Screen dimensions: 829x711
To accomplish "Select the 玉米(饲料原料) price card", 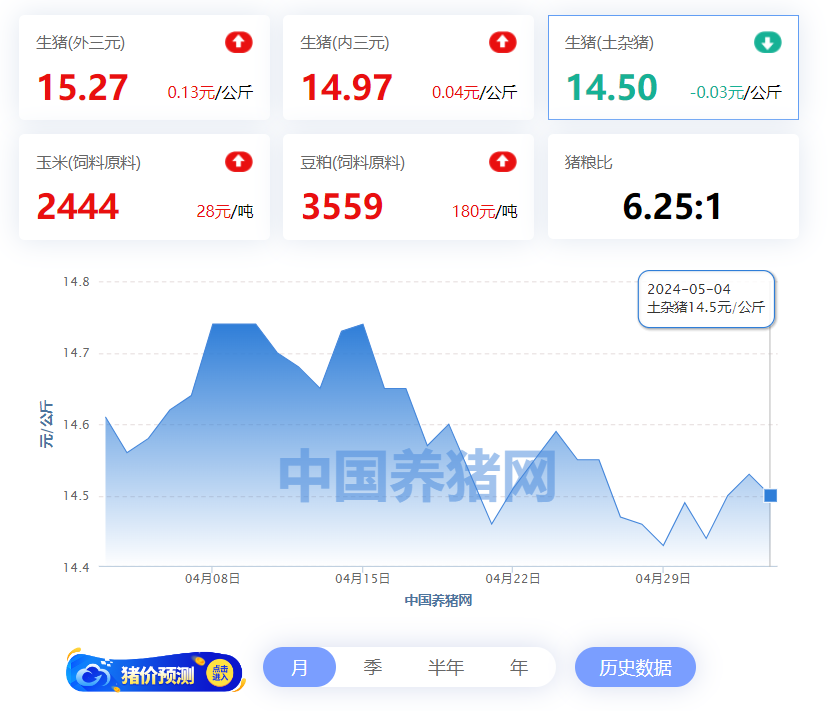I will [144, 187].
